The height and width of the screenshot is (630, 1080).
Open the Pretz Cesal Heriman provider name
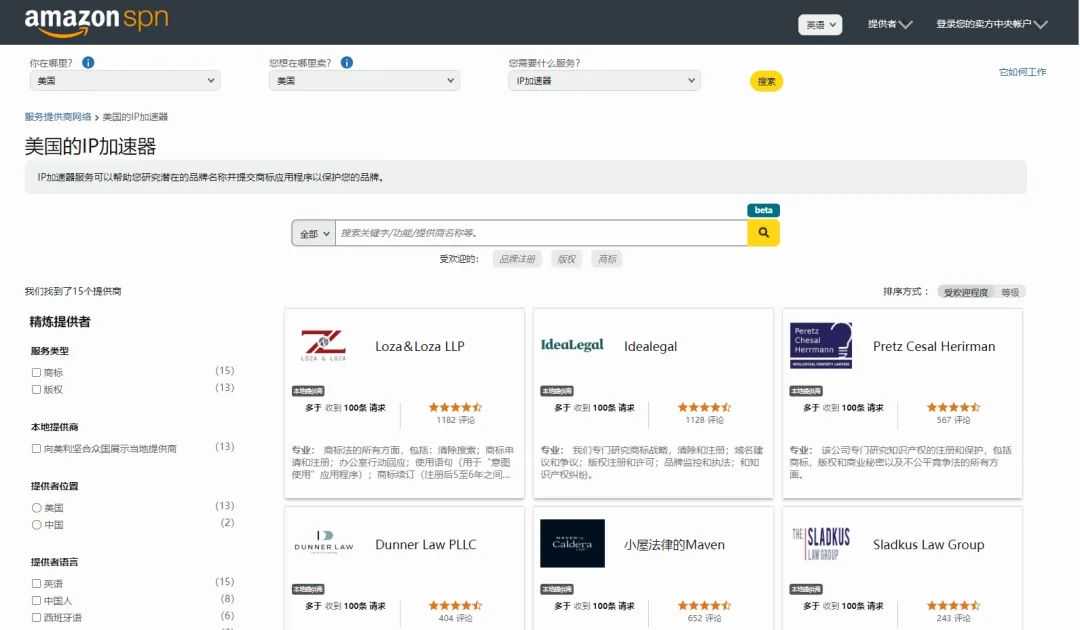(934, 346)
